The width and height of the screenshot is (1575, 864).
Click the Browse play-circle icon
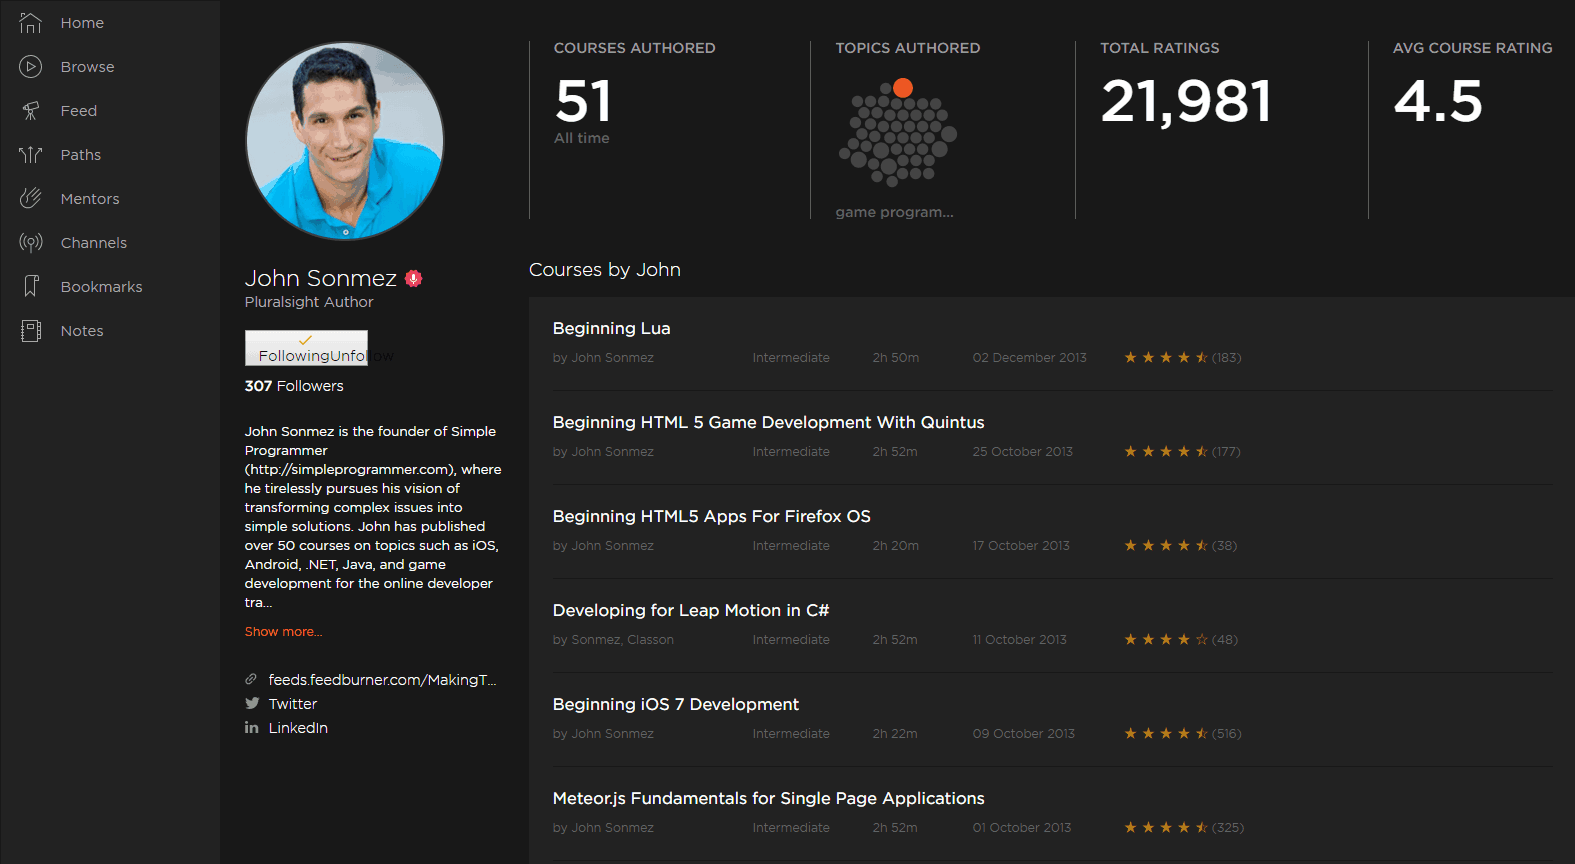click(31, 67)
